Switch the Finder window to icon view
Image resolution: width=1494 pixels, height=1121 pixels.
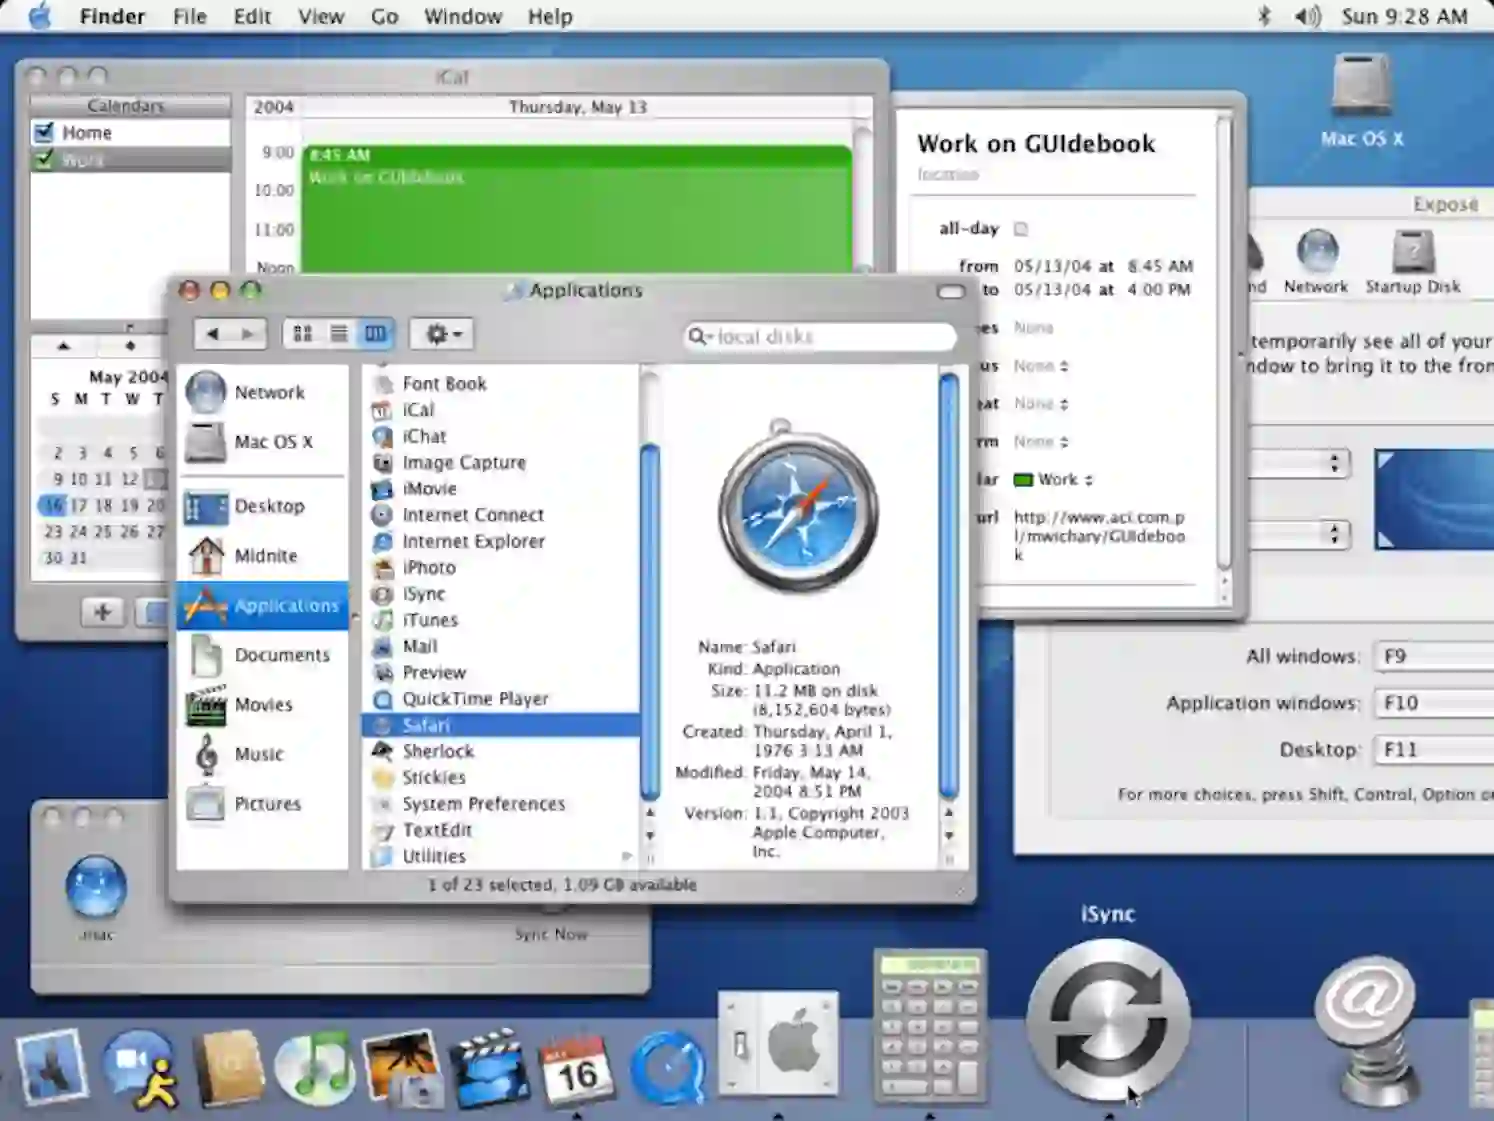(303, 333)
